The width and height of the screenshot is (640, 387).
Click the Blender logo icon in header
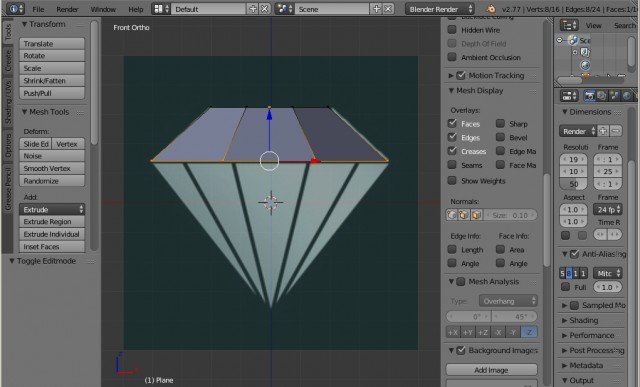point(491,9)
